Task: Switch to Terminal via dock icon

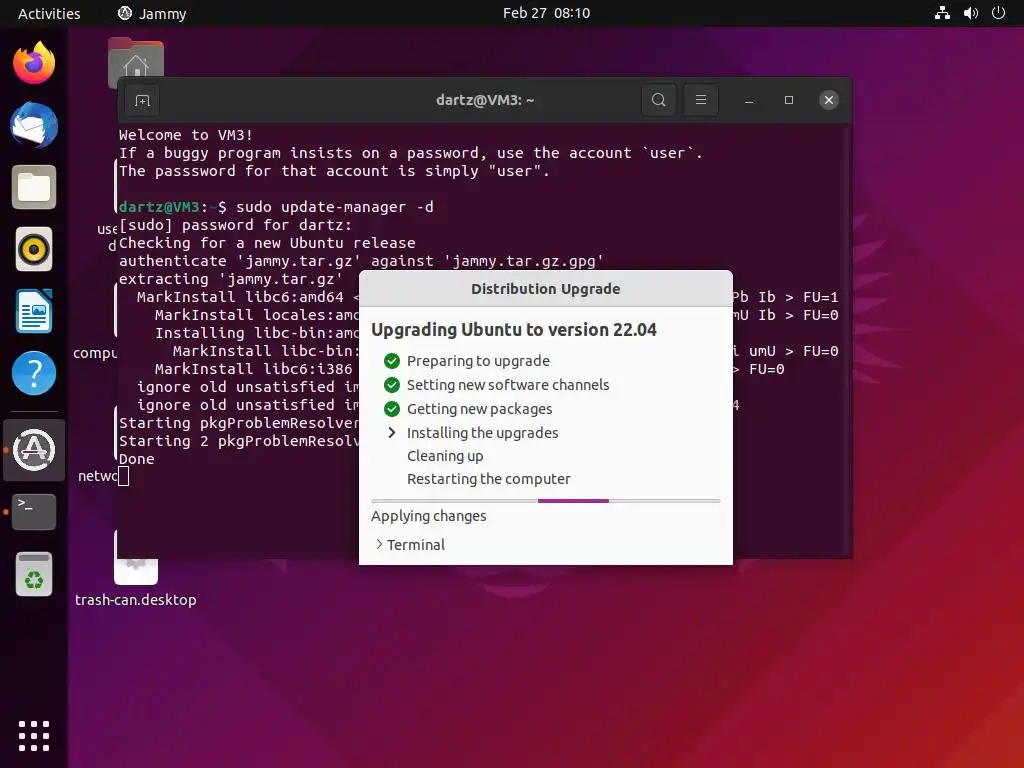Action: (34, 512)
